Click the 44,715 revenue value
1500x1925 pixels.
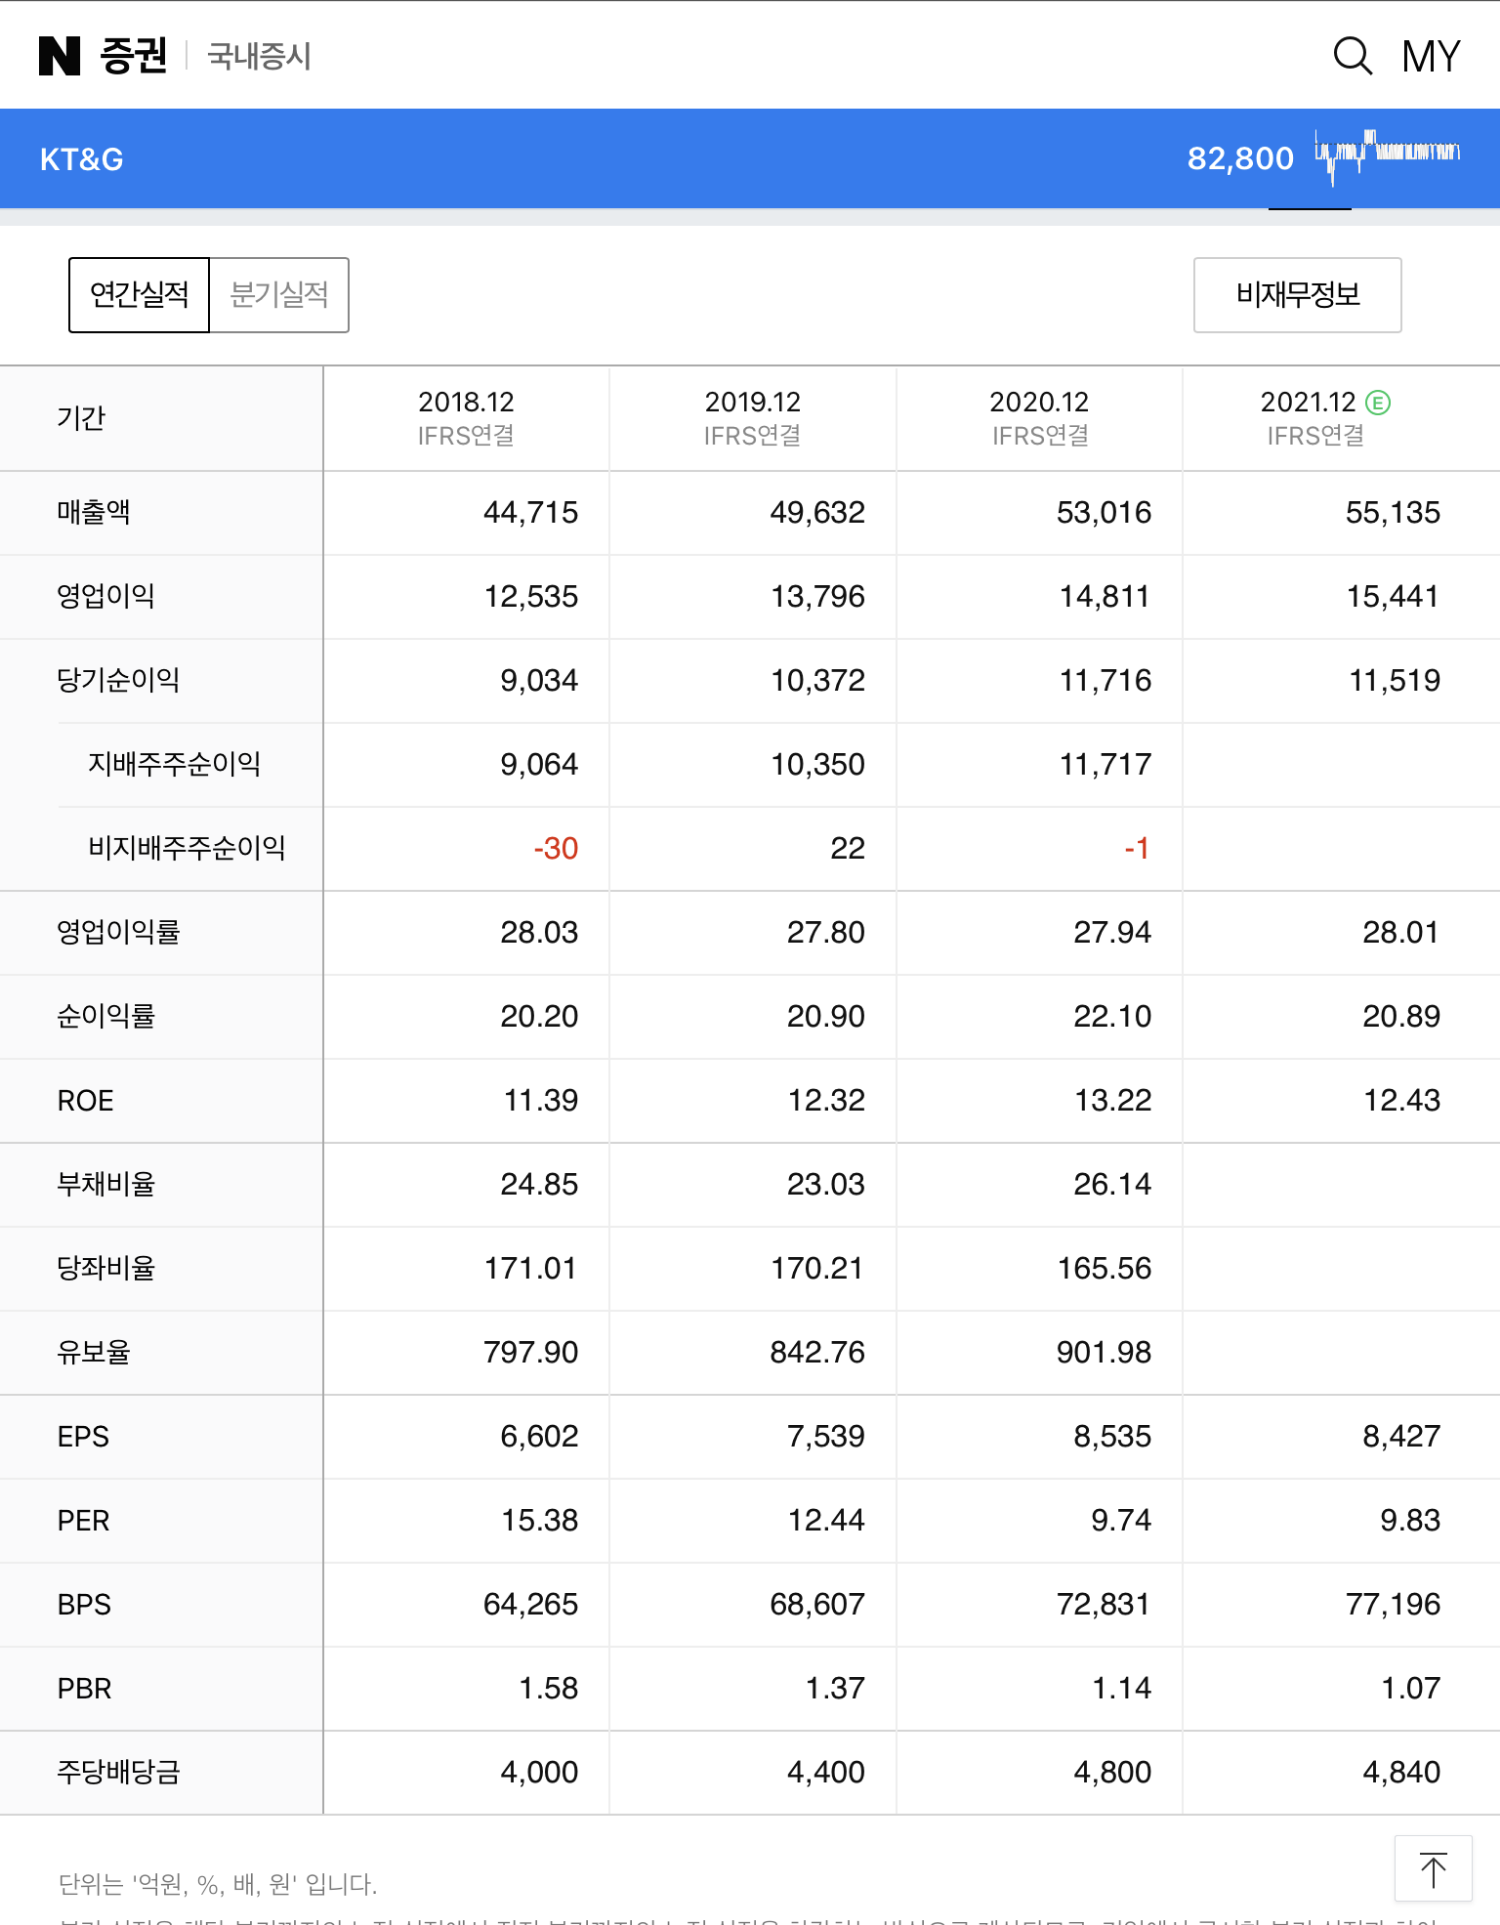(531, 513)
